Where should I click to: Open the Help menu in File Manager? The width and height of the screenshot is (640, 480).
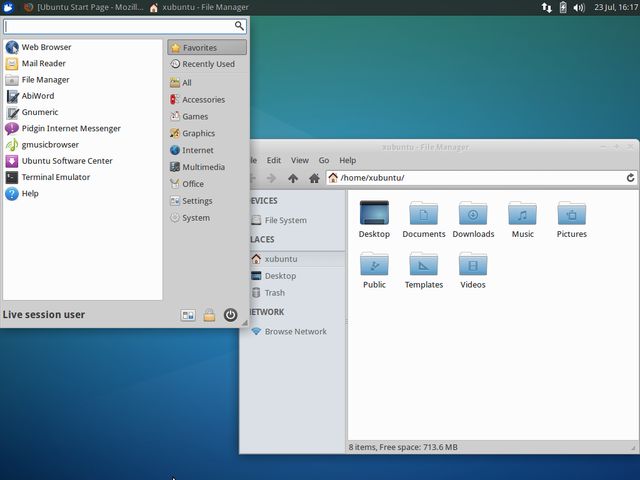[x=348, y=160]
